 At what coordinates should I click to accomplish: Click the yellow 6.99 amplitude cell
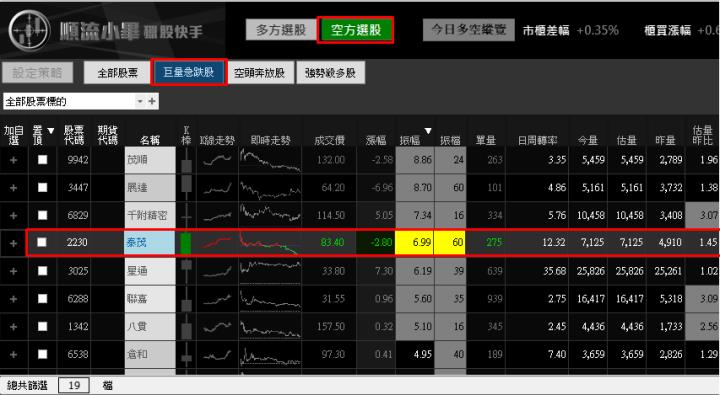415,242
